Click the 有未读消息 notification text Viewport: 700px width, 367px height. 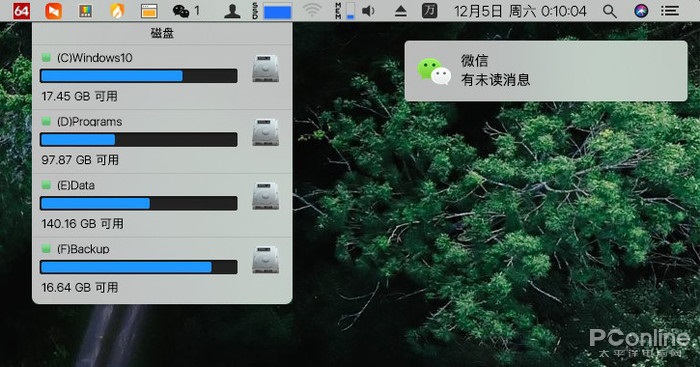tap(496, 80)
